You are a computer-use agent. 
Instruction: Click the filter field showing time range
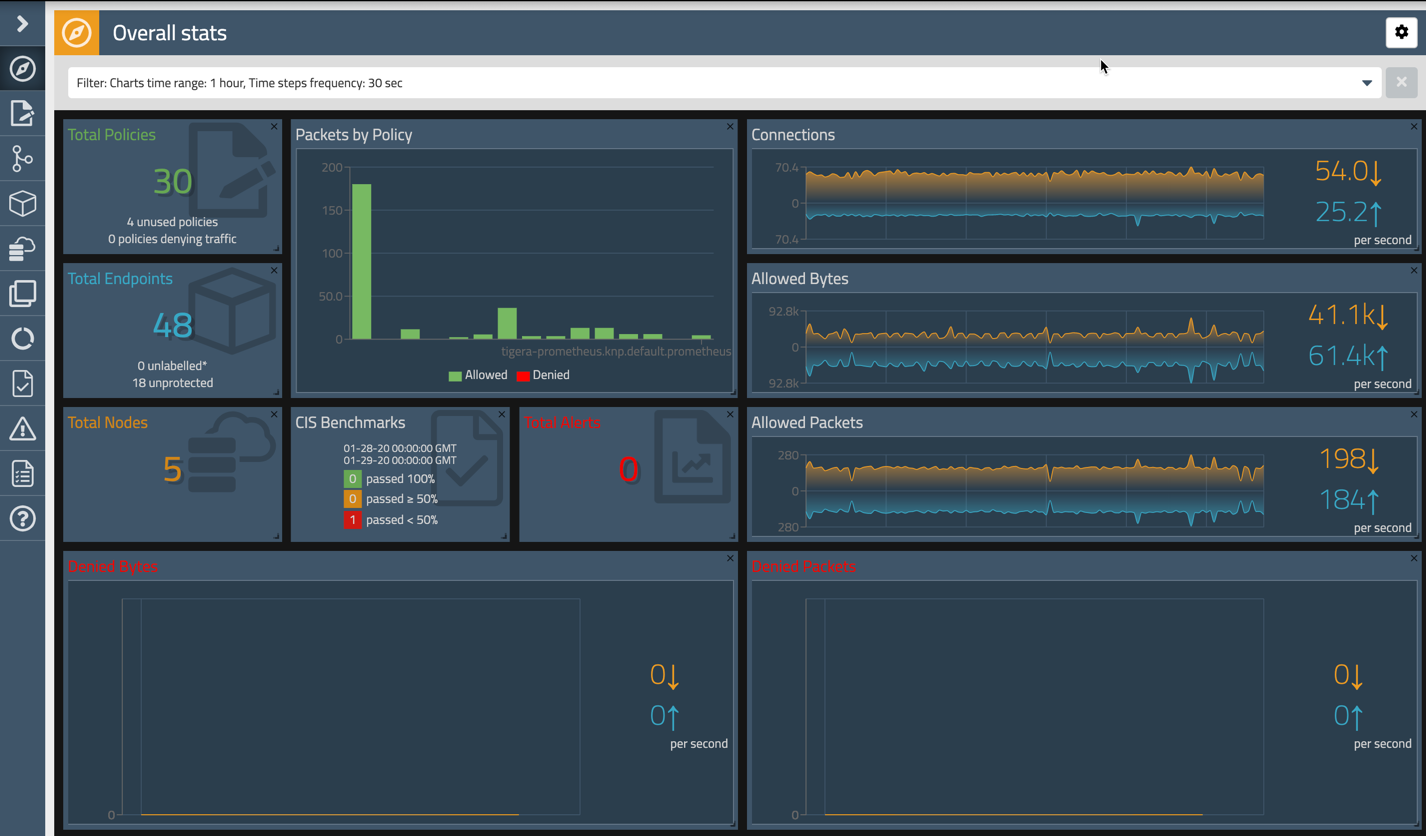[x=724, y=83]
